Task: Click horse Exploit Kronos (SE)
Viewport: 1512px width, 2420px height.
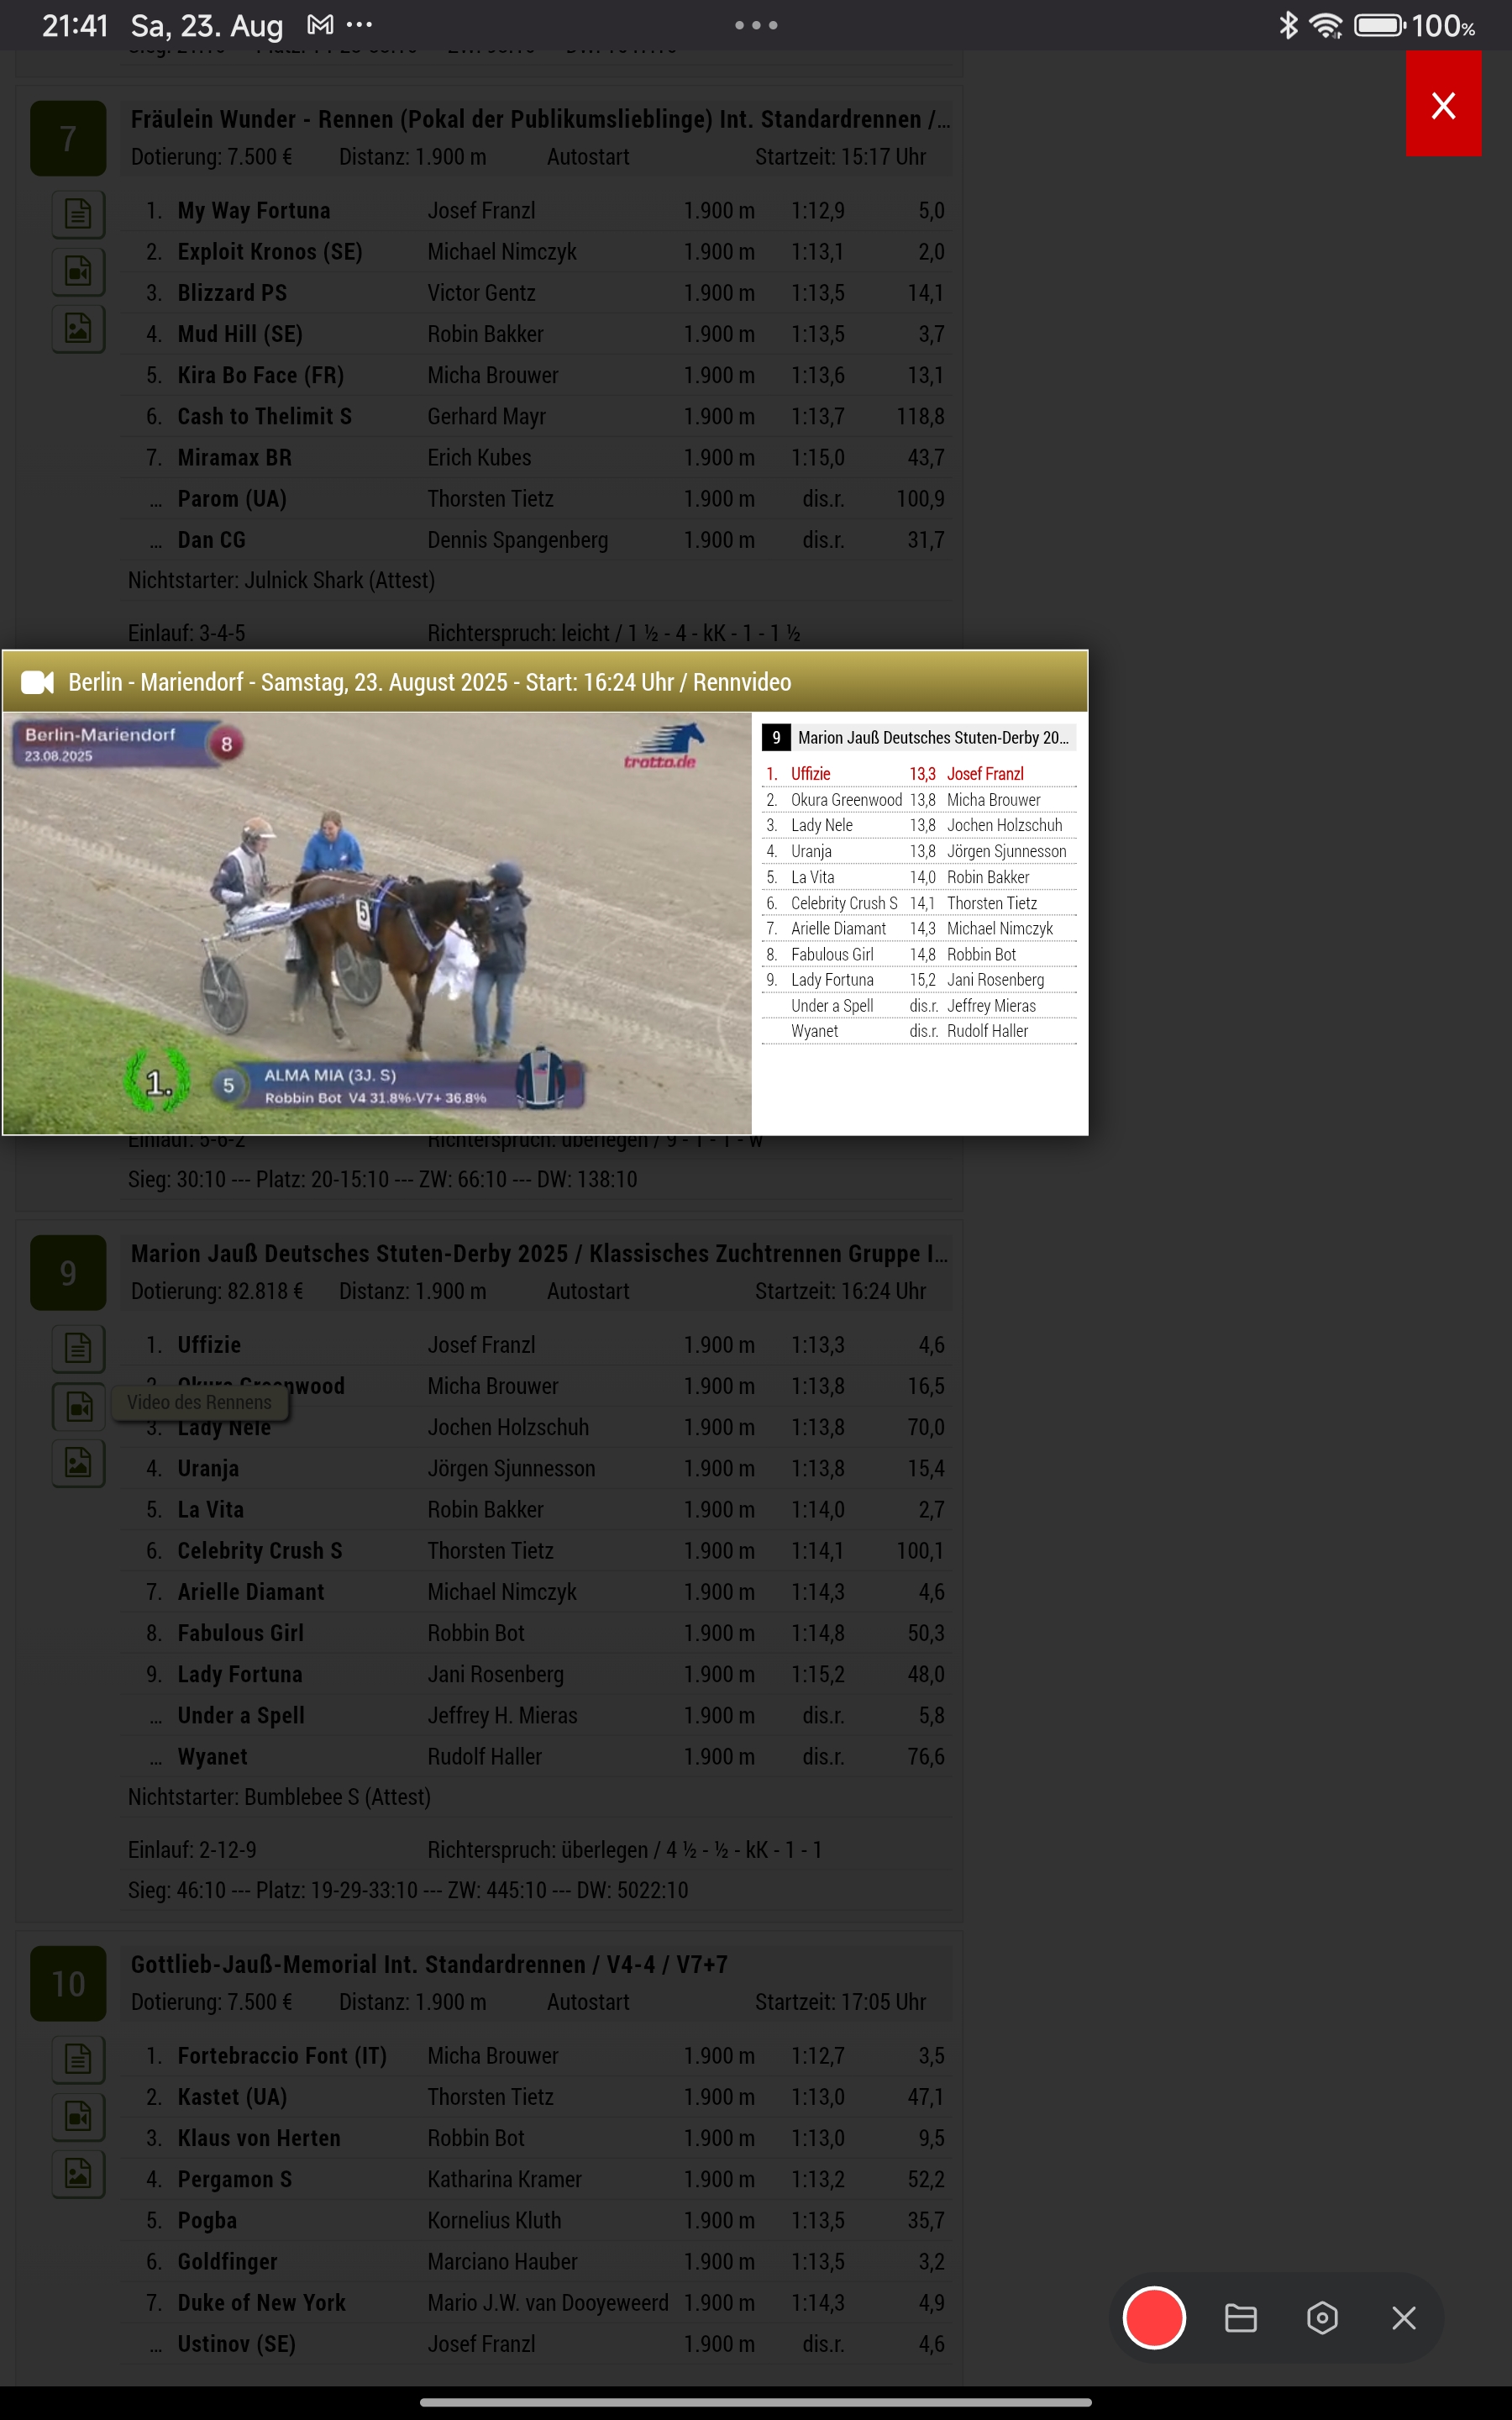Action: 270,251
